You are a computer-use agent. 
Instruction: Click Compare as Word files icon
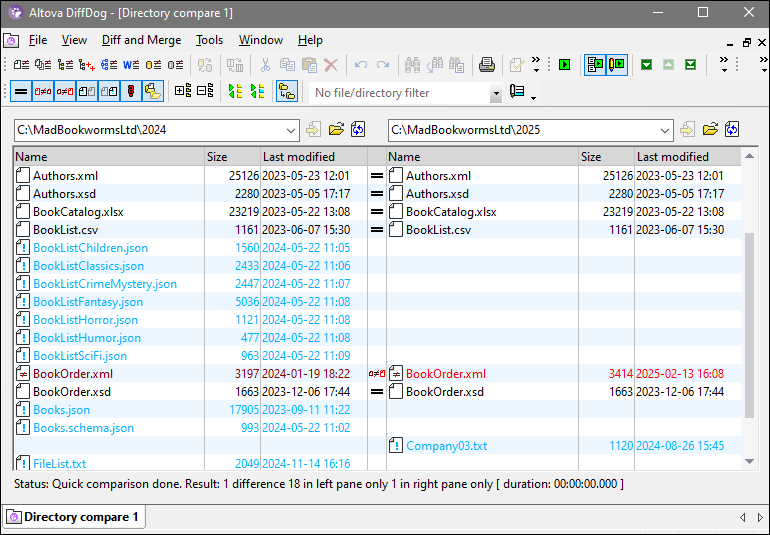click(x=130, y=65)
